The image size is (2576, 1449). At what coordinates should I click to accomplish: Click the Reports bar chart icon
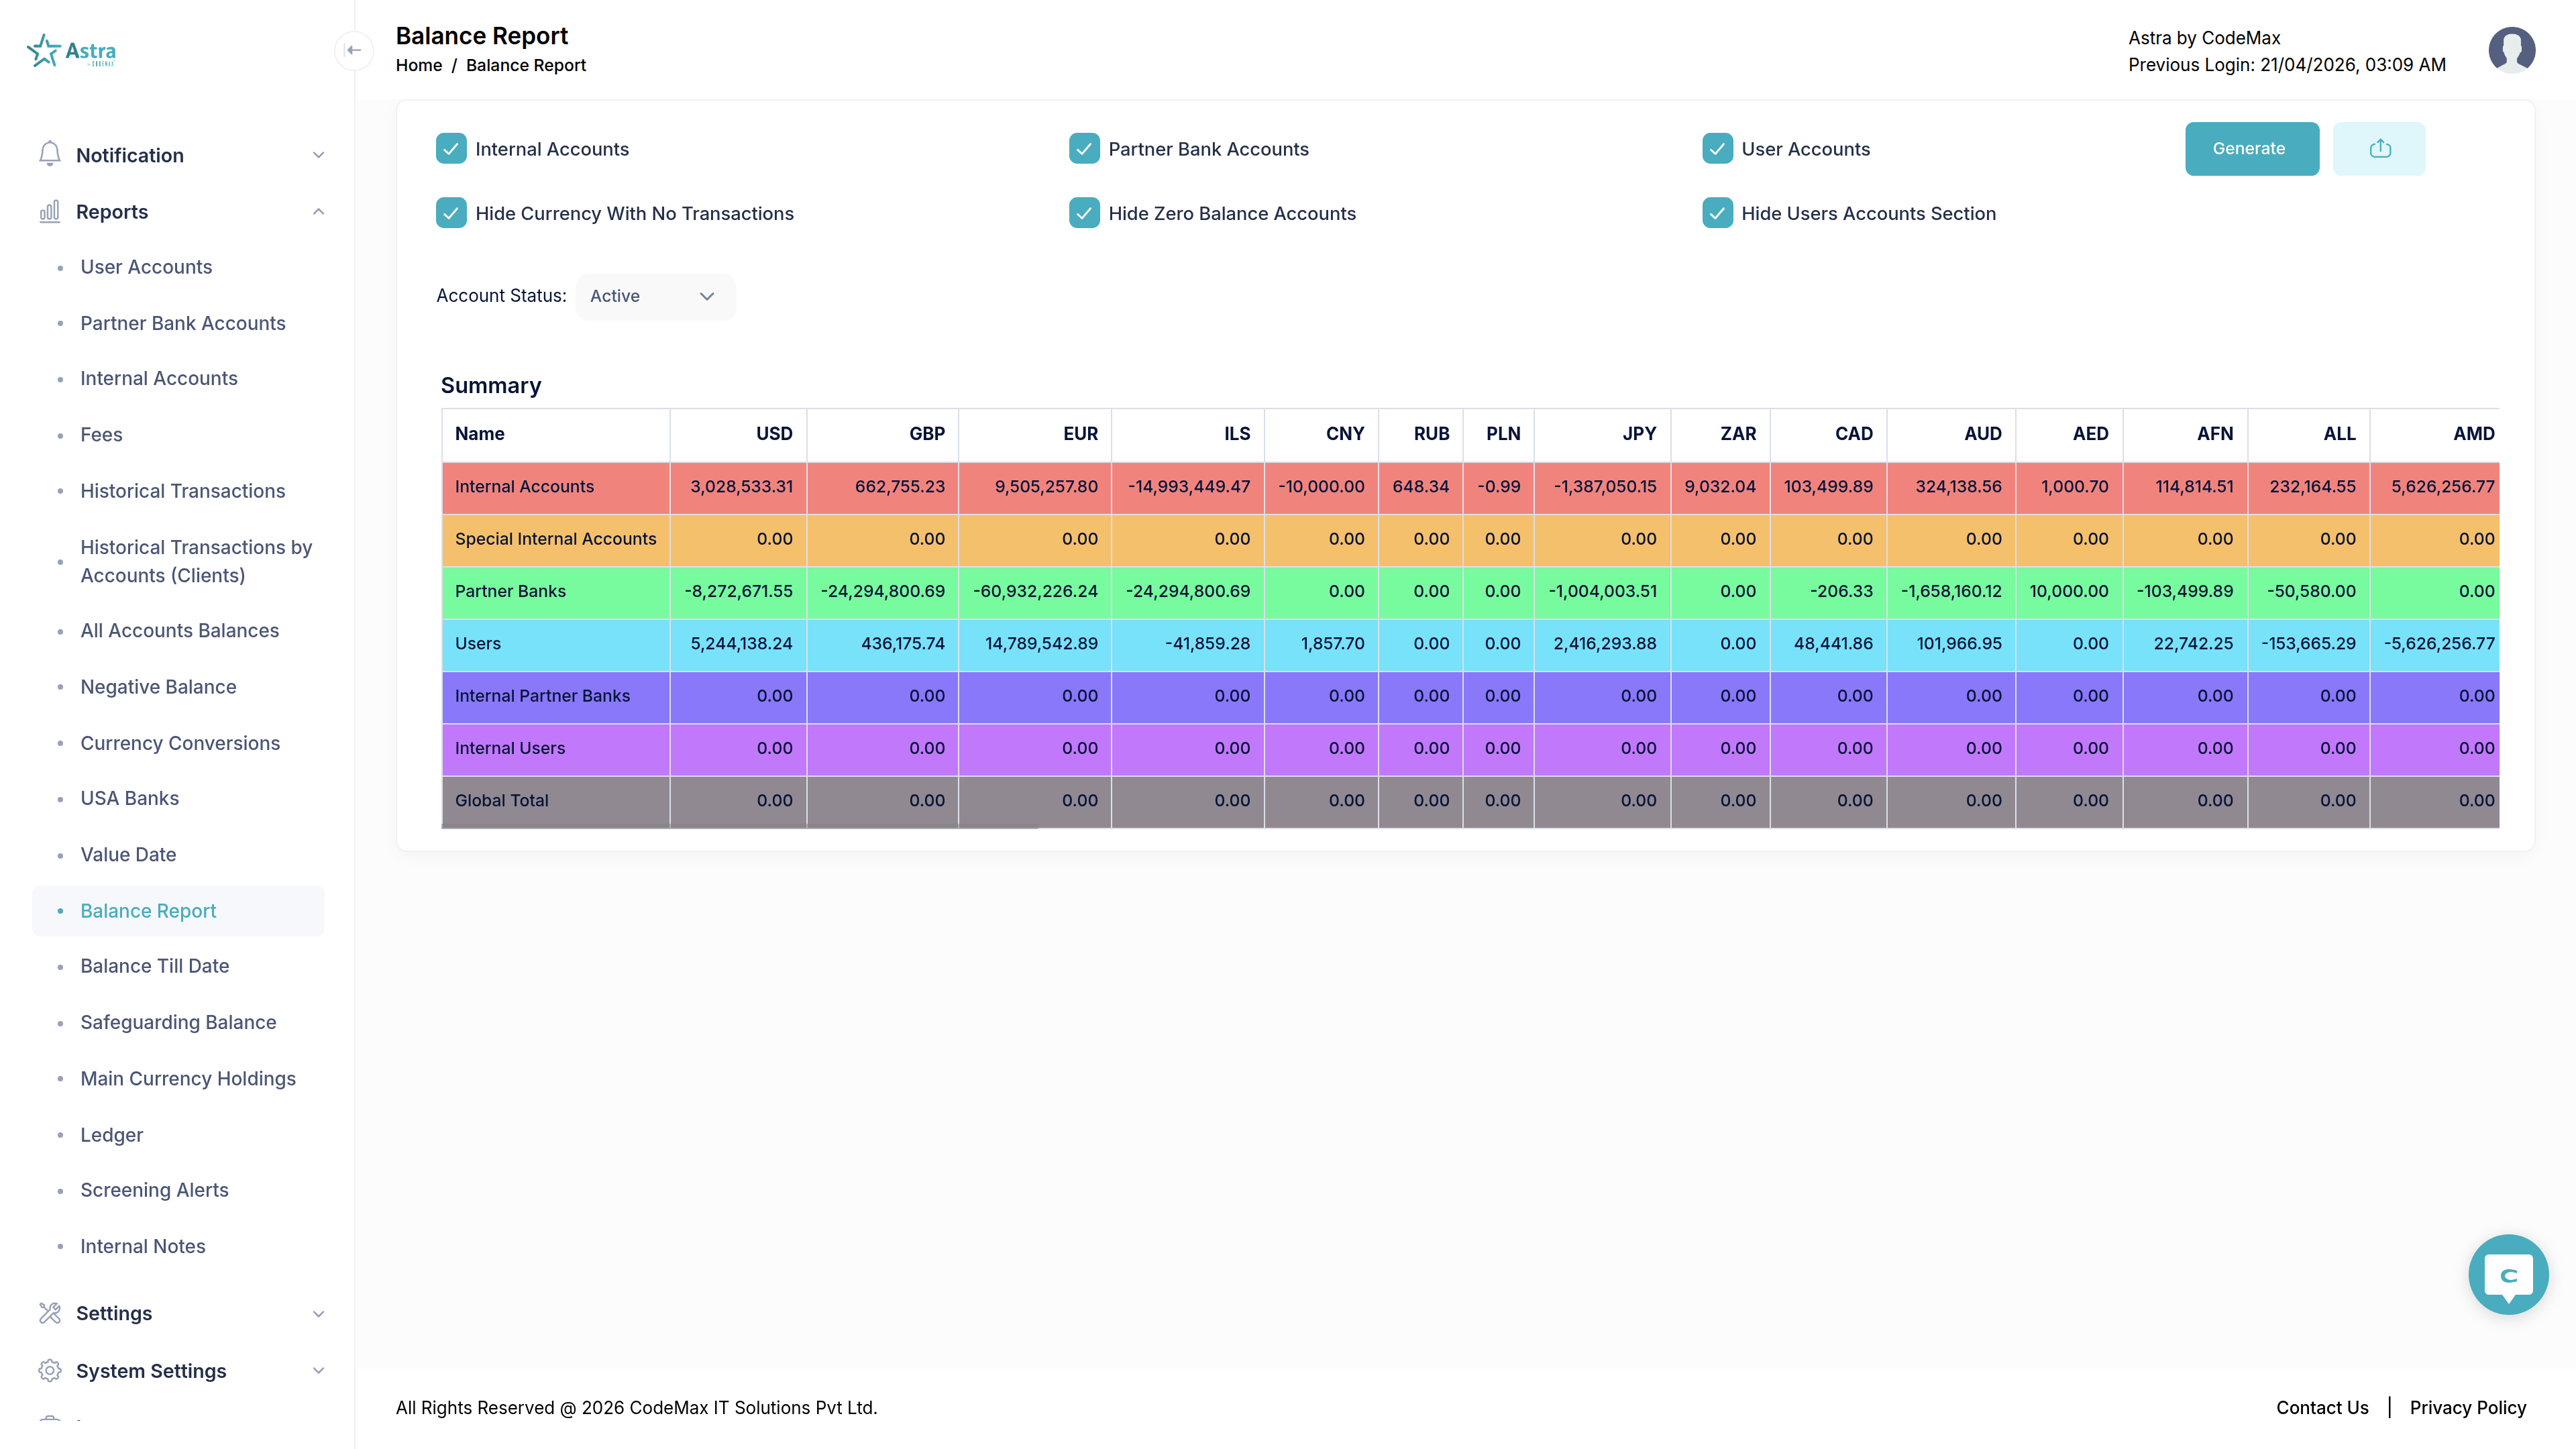[50, 212]
